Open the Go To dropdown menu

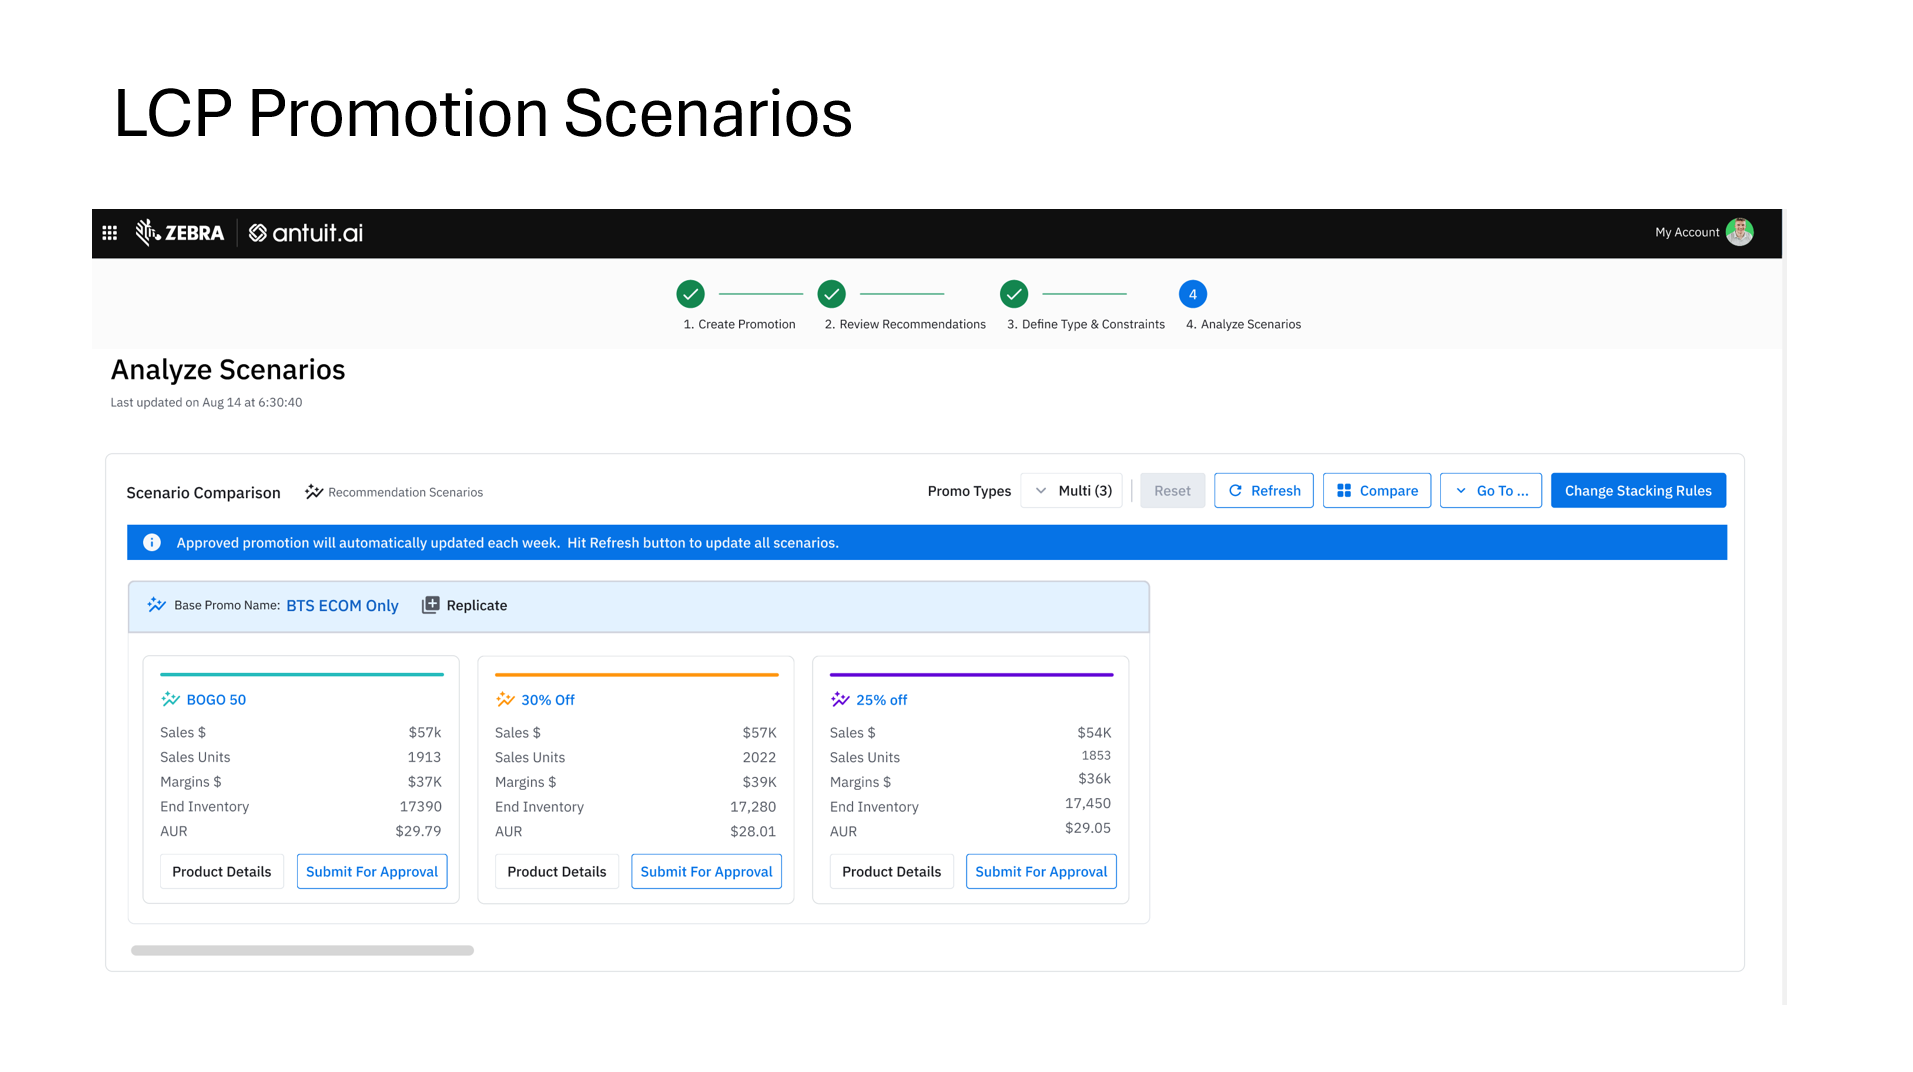[x=1490, y=491]
